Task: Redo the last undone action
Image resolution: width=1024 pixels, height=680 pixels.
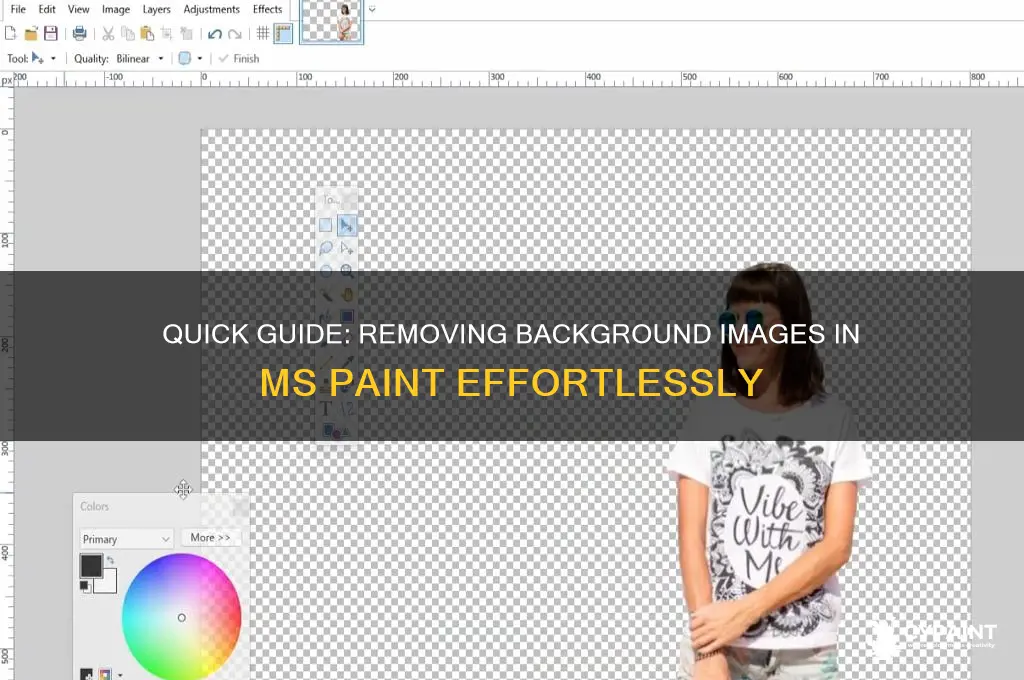Action: pyautogui.click(x=235, y=34)
